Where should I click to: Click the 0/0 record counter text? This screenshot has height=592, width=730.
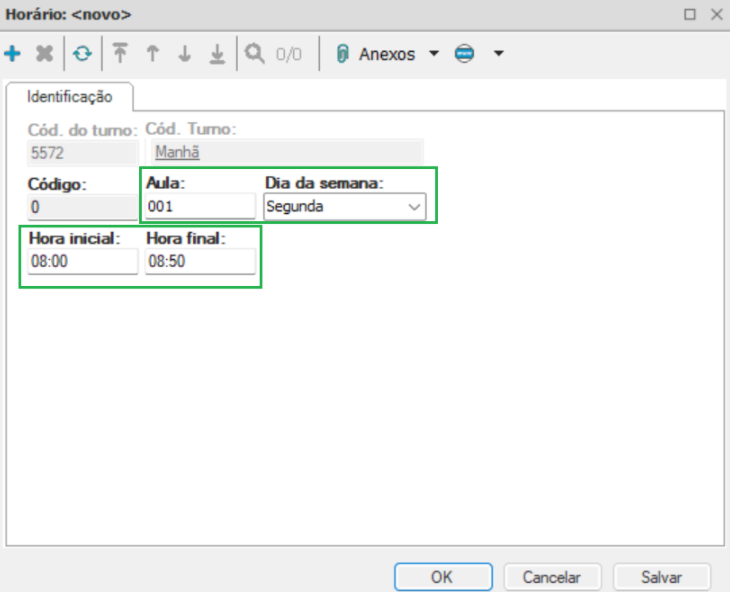click(x=289, y=54)
